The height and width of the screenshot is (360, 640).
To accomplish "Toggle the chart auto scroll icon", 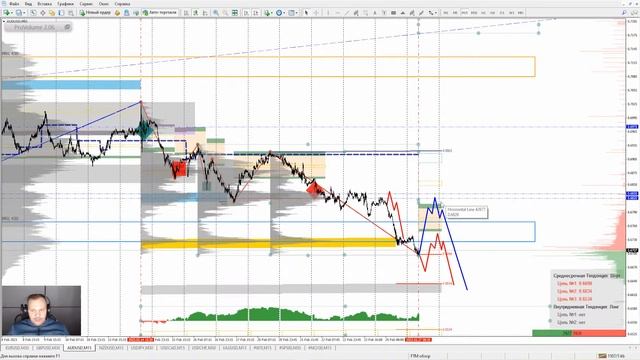I will (x=246, y=13).
